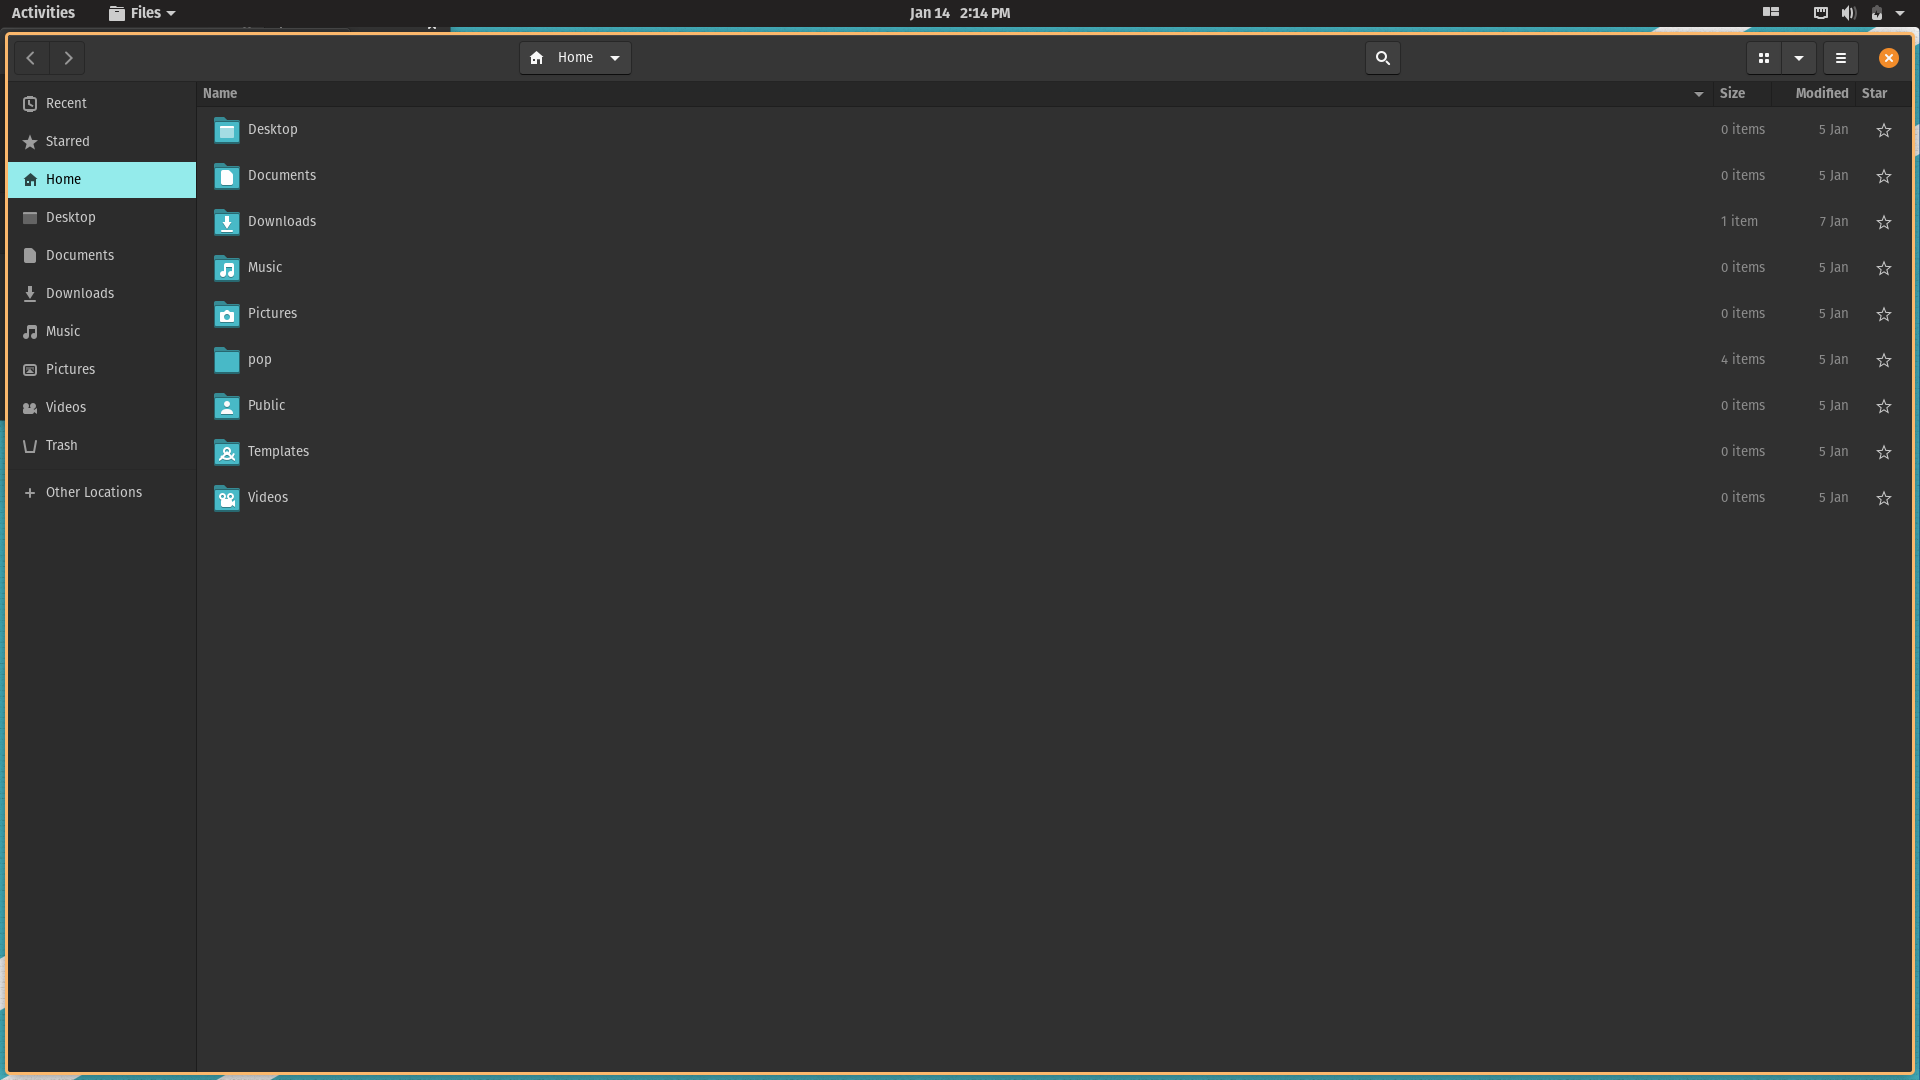Viewport: 1920px width, 1080px height.
Task: Toggle sort order arrow in Name header
Action: click(1699, 94)
